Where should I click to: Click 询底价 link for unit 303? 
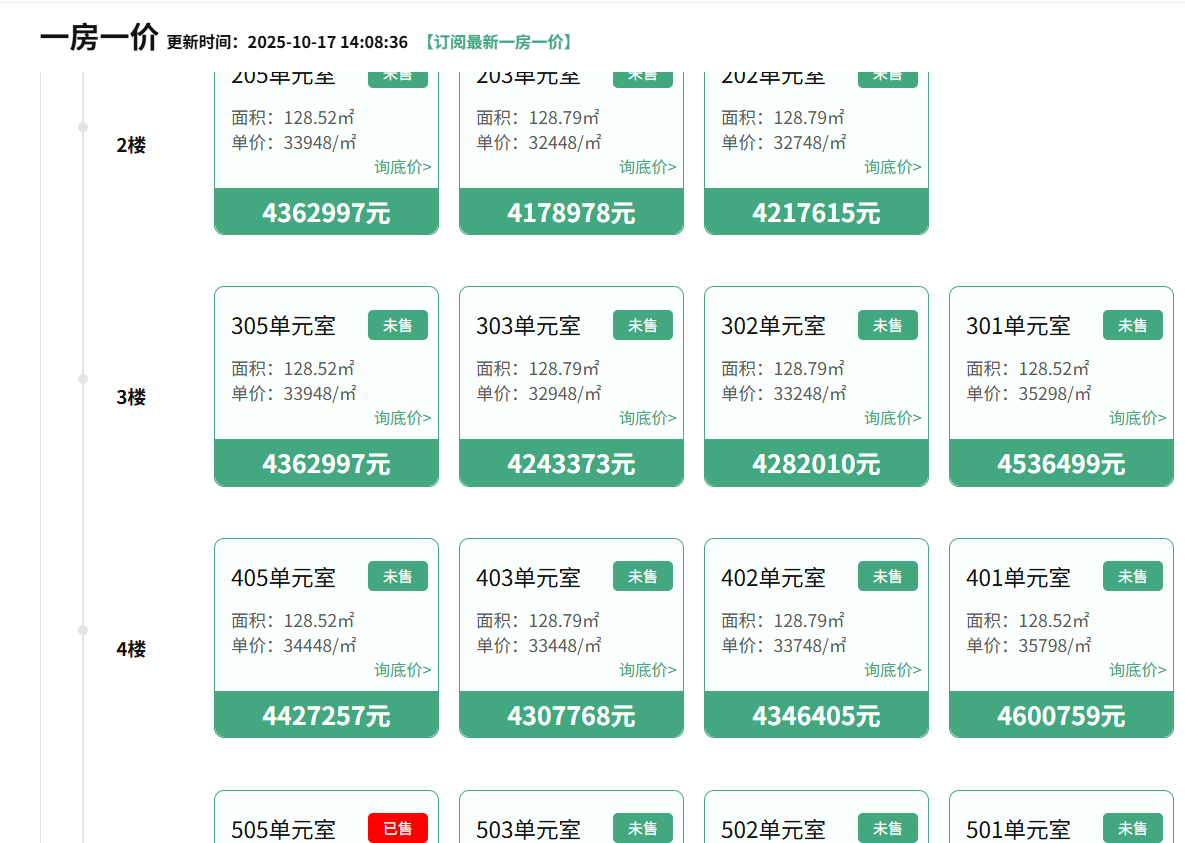[x=647, y=418]
